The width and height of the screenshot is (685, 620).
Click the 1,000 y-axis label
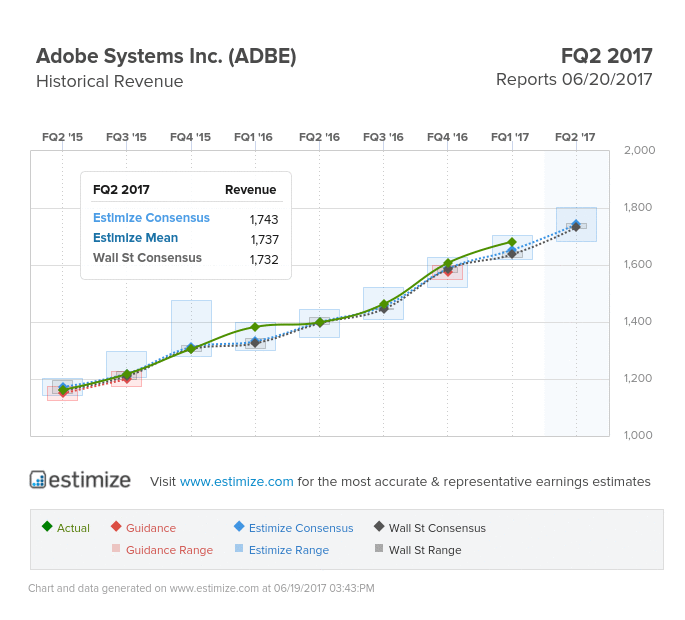pyautogui.click(x=638, y=435)
